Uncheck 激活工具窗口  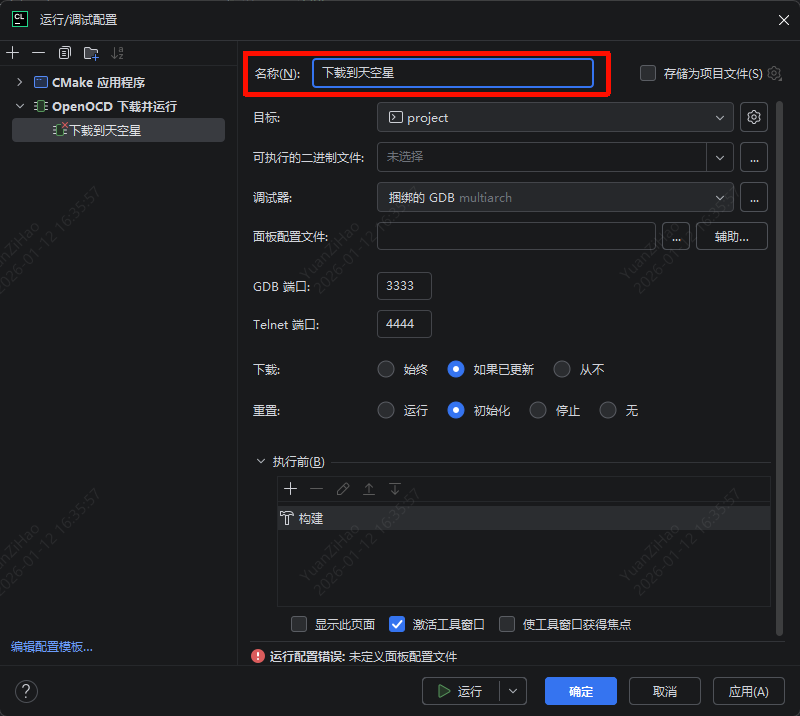coord(397,624)
